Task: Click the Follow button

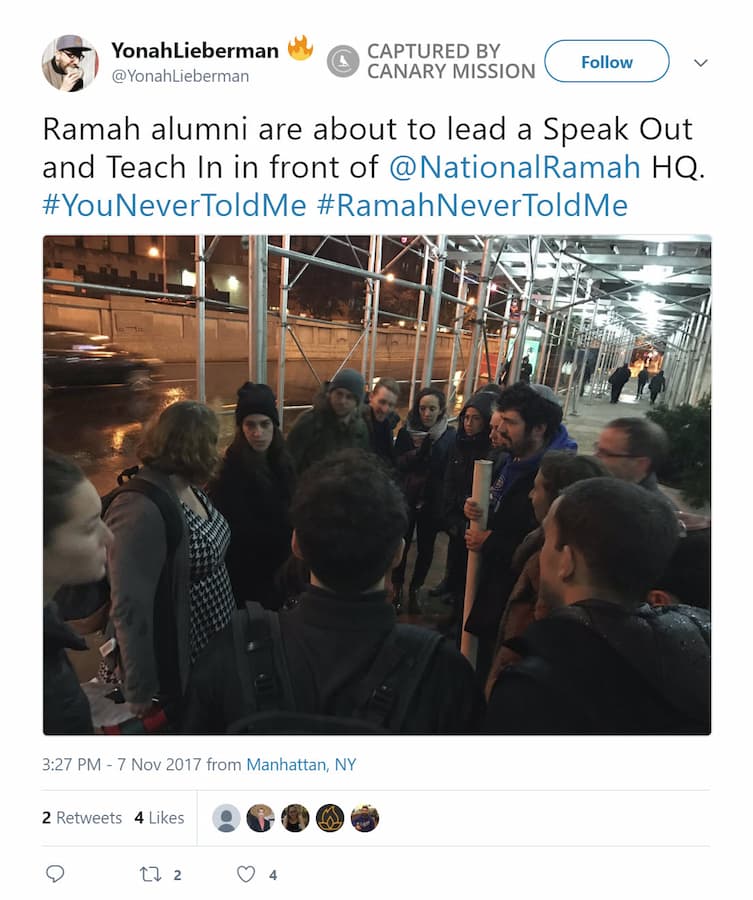Action: [606, 61]
